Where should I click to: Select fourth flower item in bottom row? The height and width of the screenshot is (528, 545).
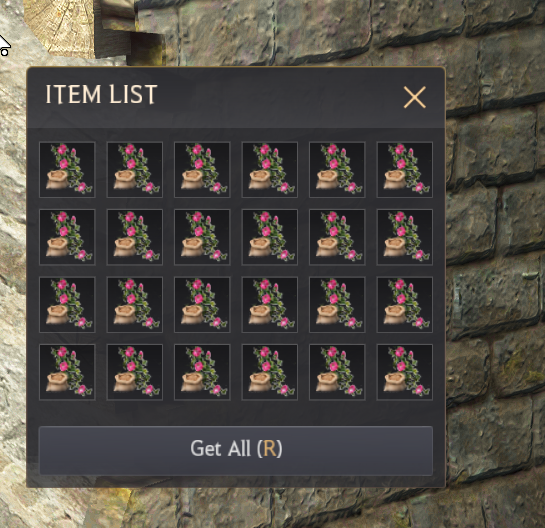point(269,372)
